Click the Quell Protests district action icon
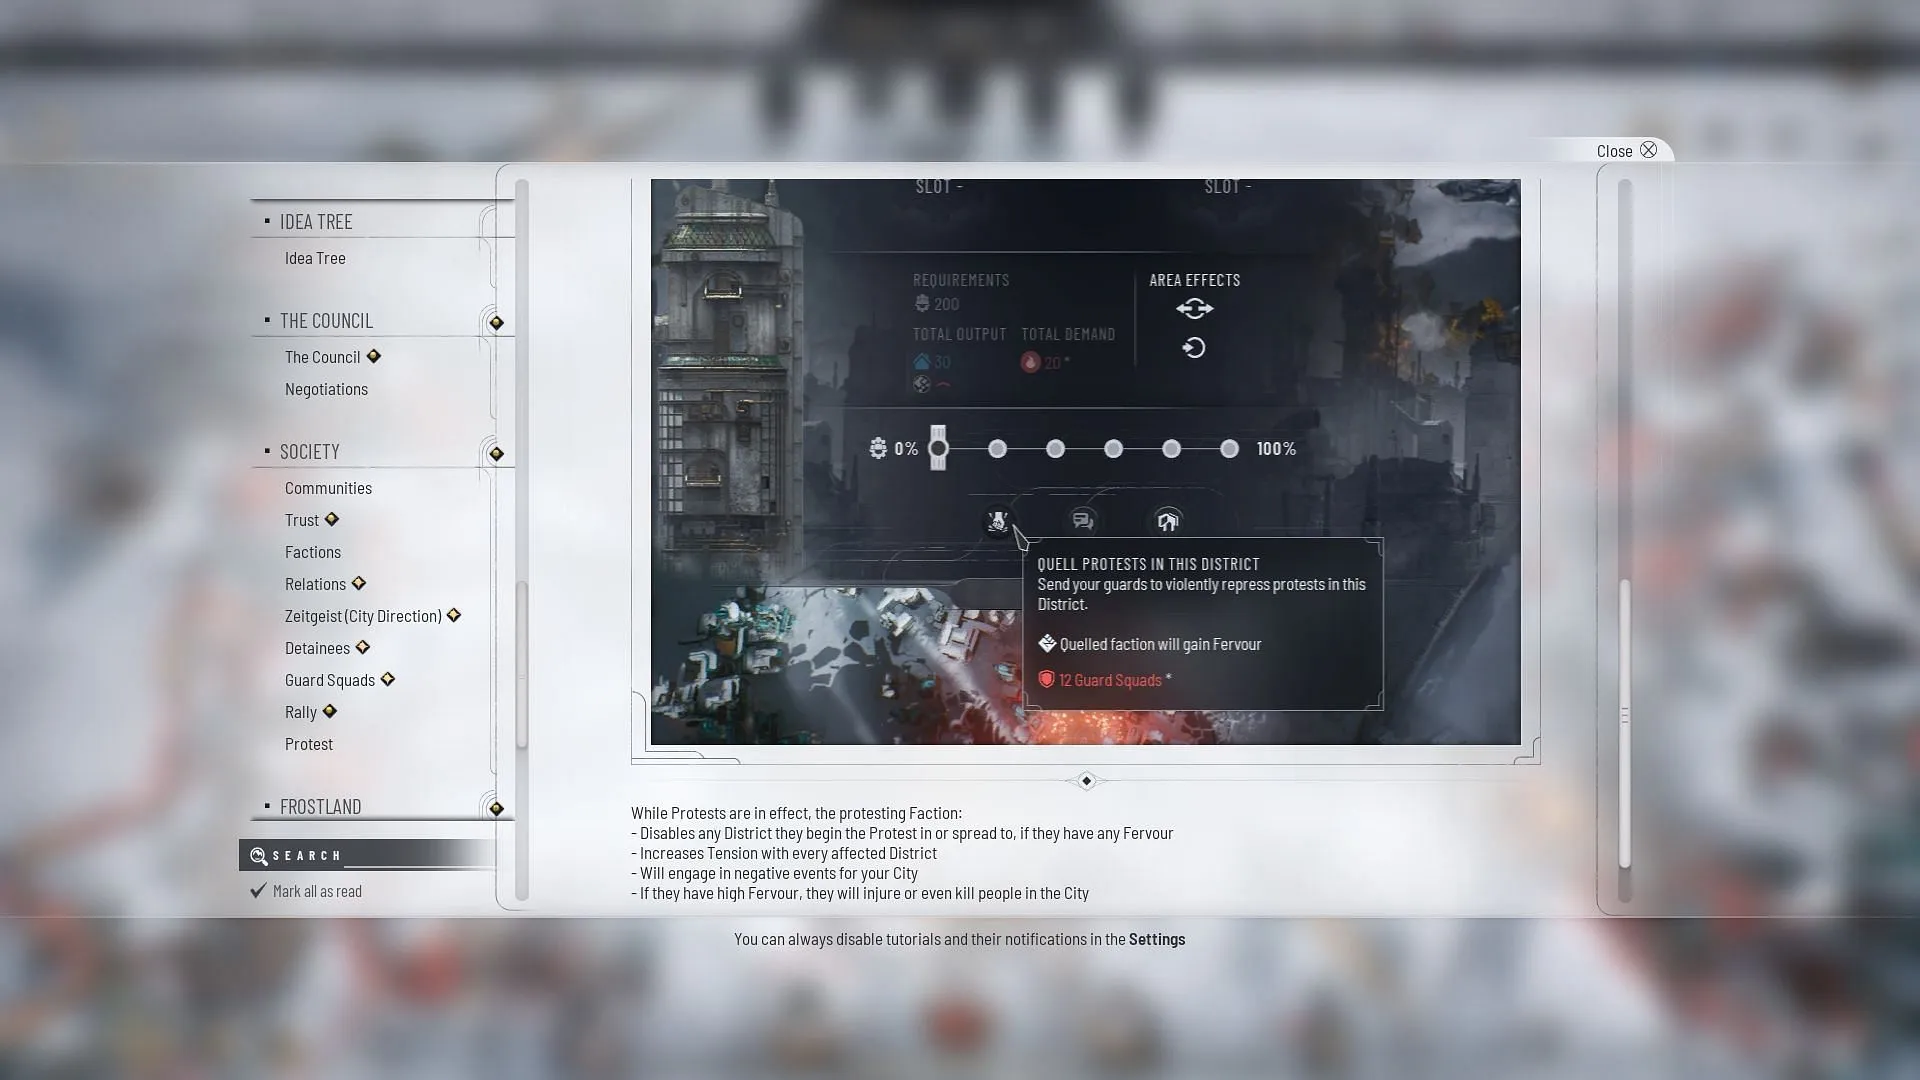The width and height of the screenshot is (1920, 1080). tap(997, 520)
